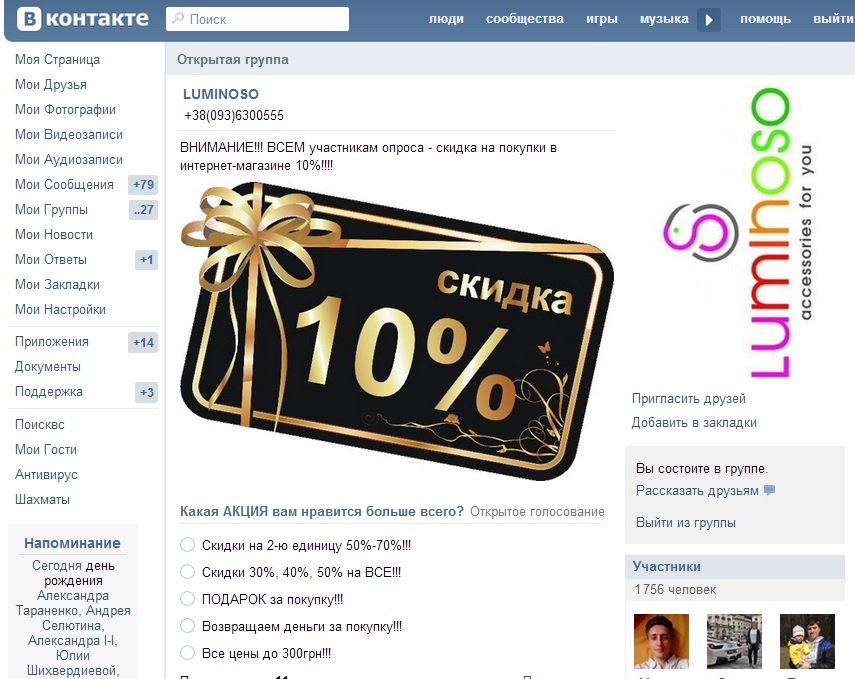Image resolution: width=855 pixels, height=679 pixels.
Task: Open the сообщества header menu
Action: (x=525, y=19)
